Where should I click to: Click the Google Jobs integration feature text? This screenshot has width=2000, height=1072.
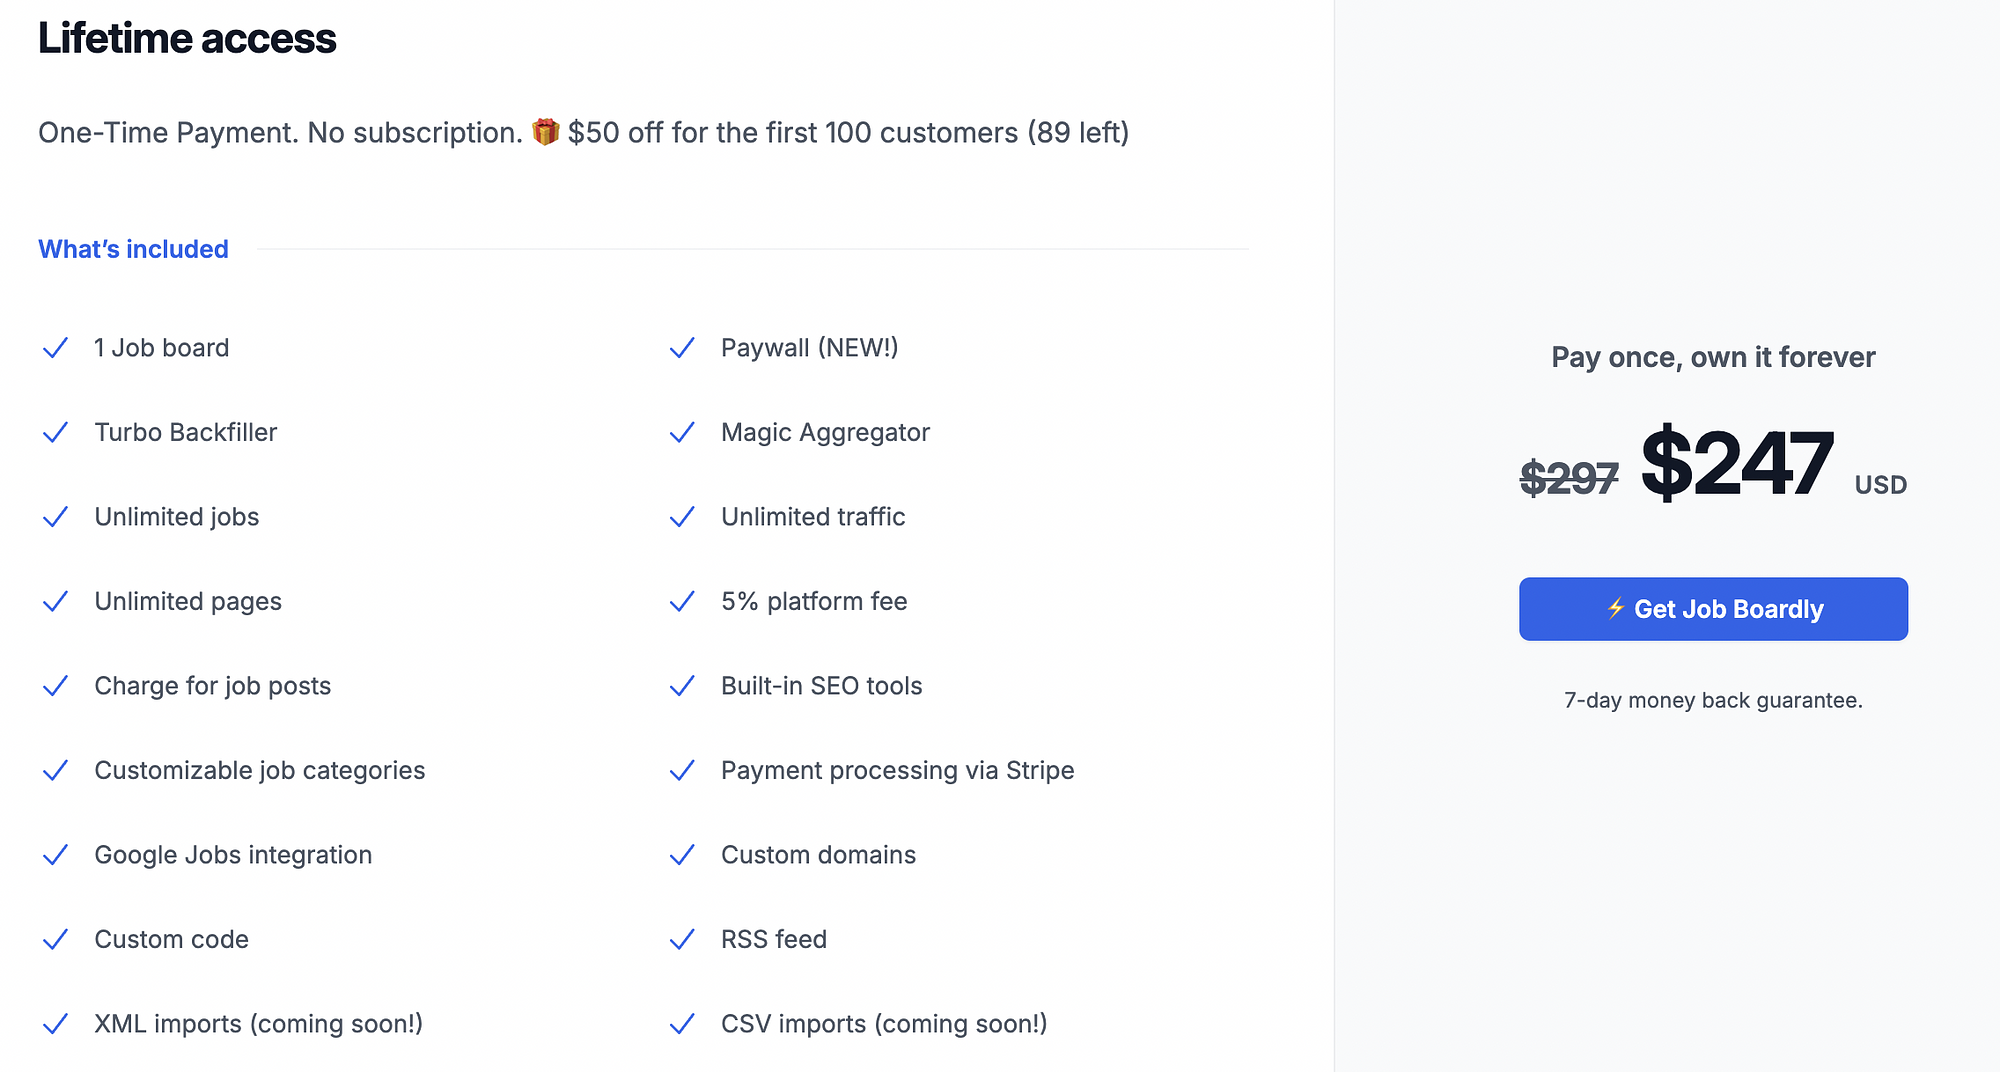233,855
